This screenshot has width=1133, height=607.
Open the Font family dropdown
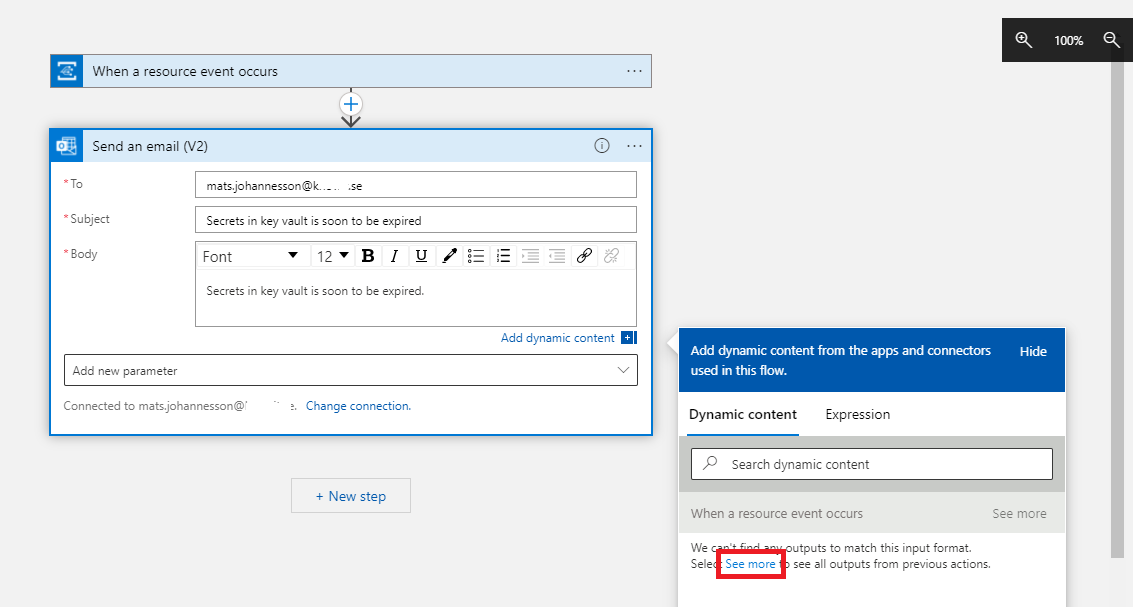click(251, 256)
